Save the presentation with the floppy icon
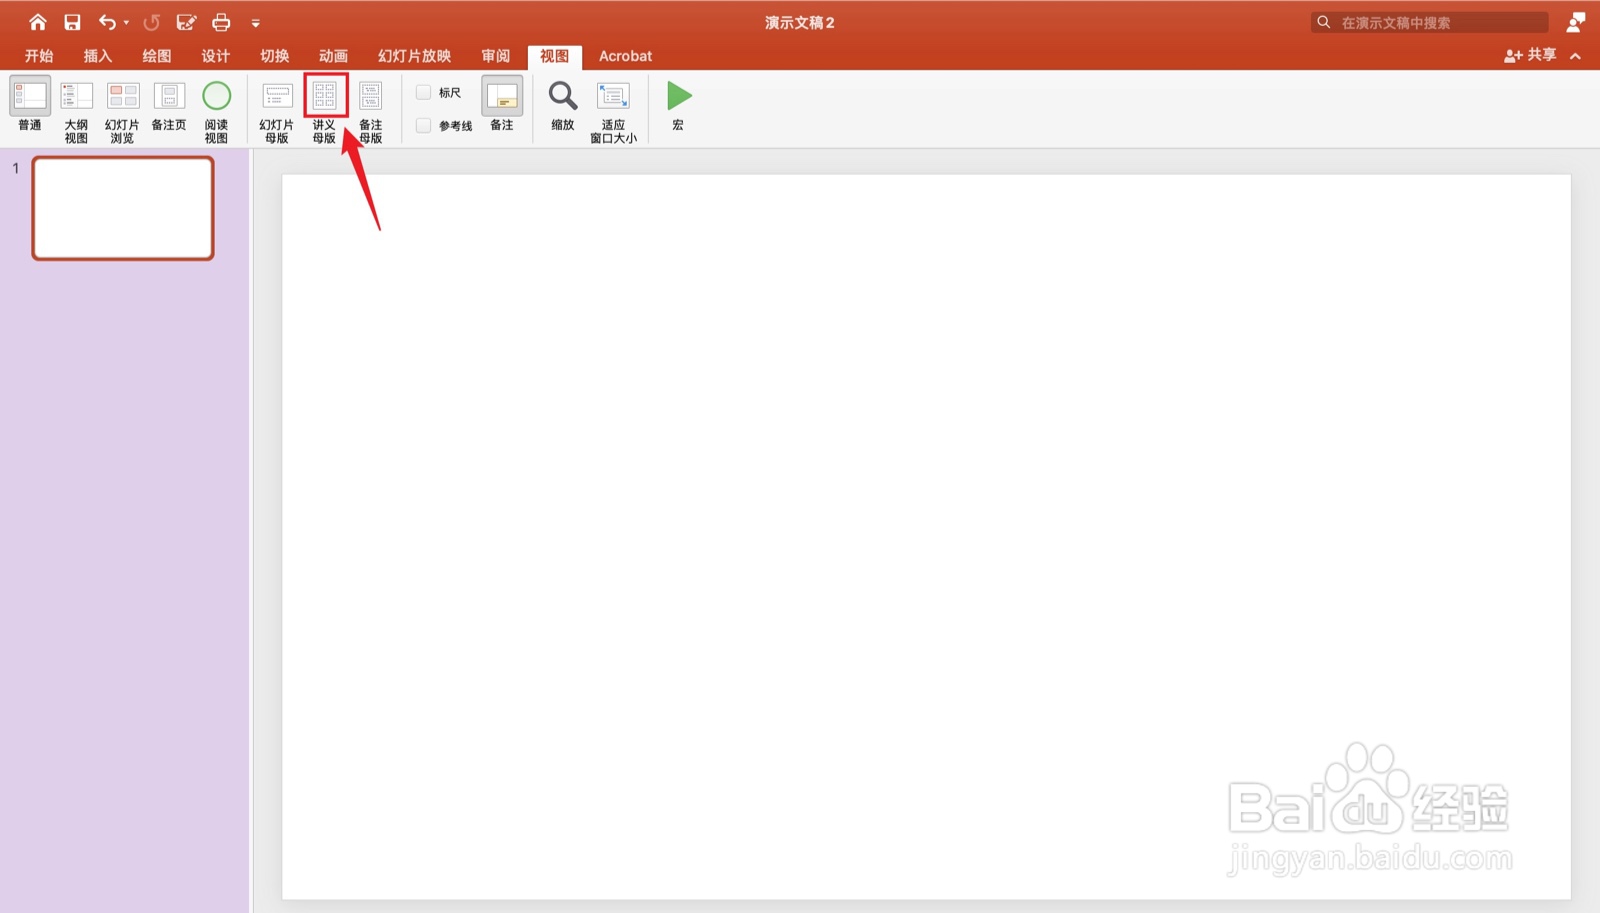The height and width of the screenshot is (913, 1600). click(x=72, y=22)
